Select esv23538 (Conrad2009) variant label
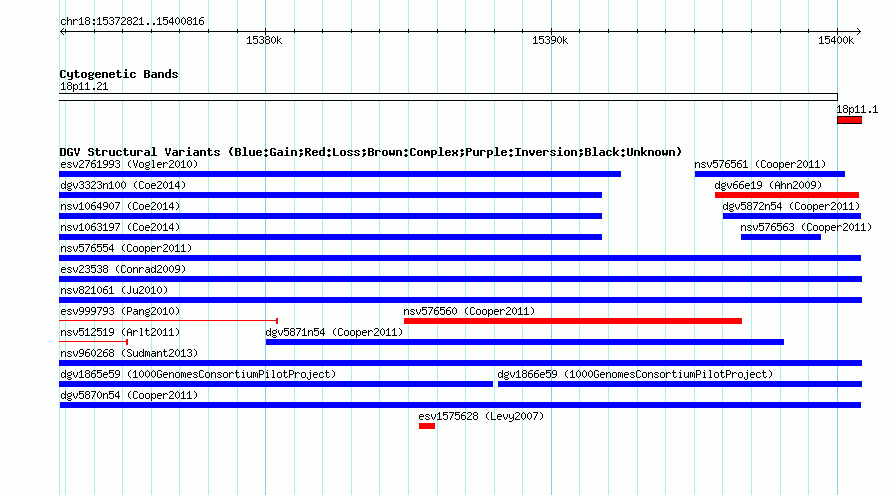 click(x=123, y=269)
